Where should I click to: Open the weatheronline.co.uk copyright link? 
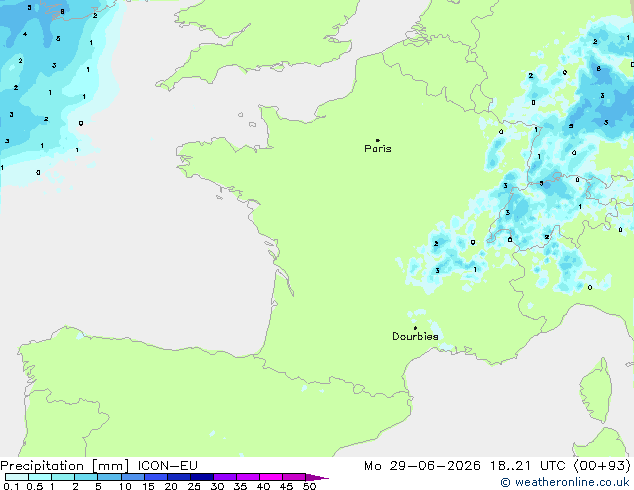point(565,482)
